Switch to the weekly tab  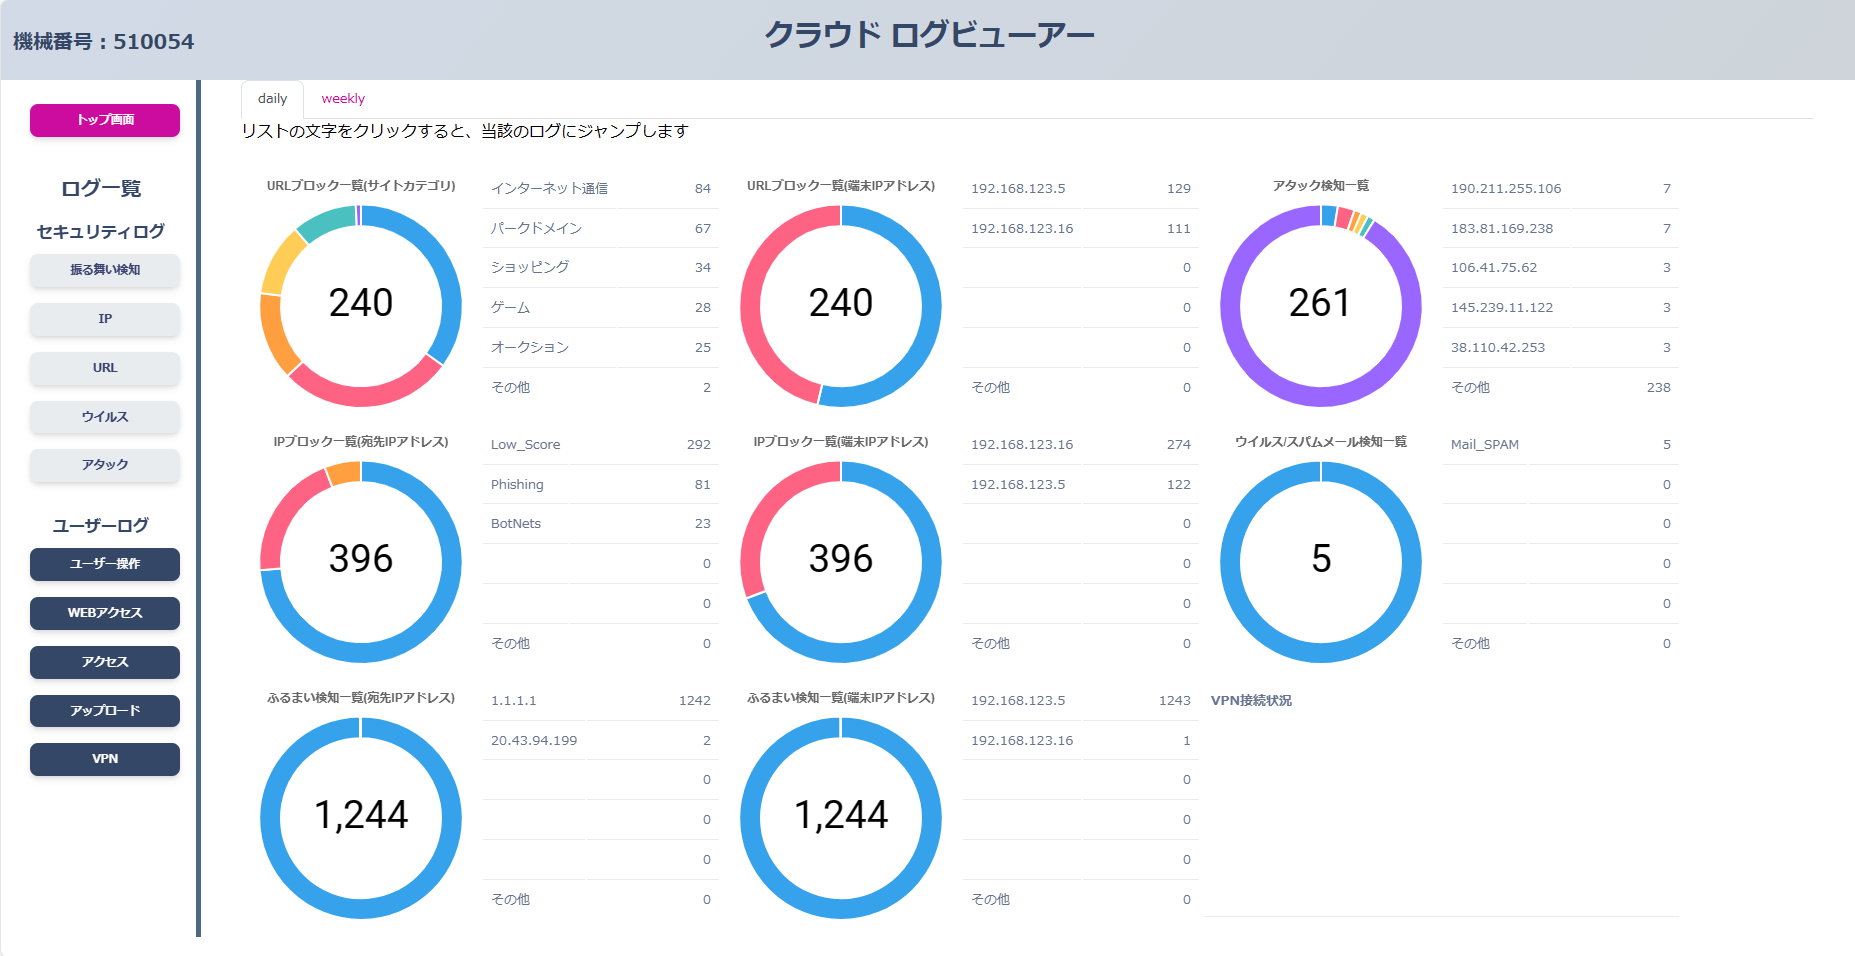point(343,97)
